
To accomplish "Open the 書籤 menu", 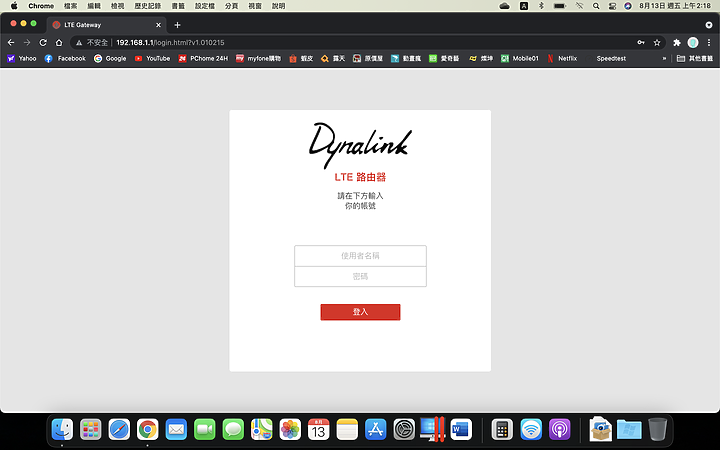I will [x=178, y=6].
